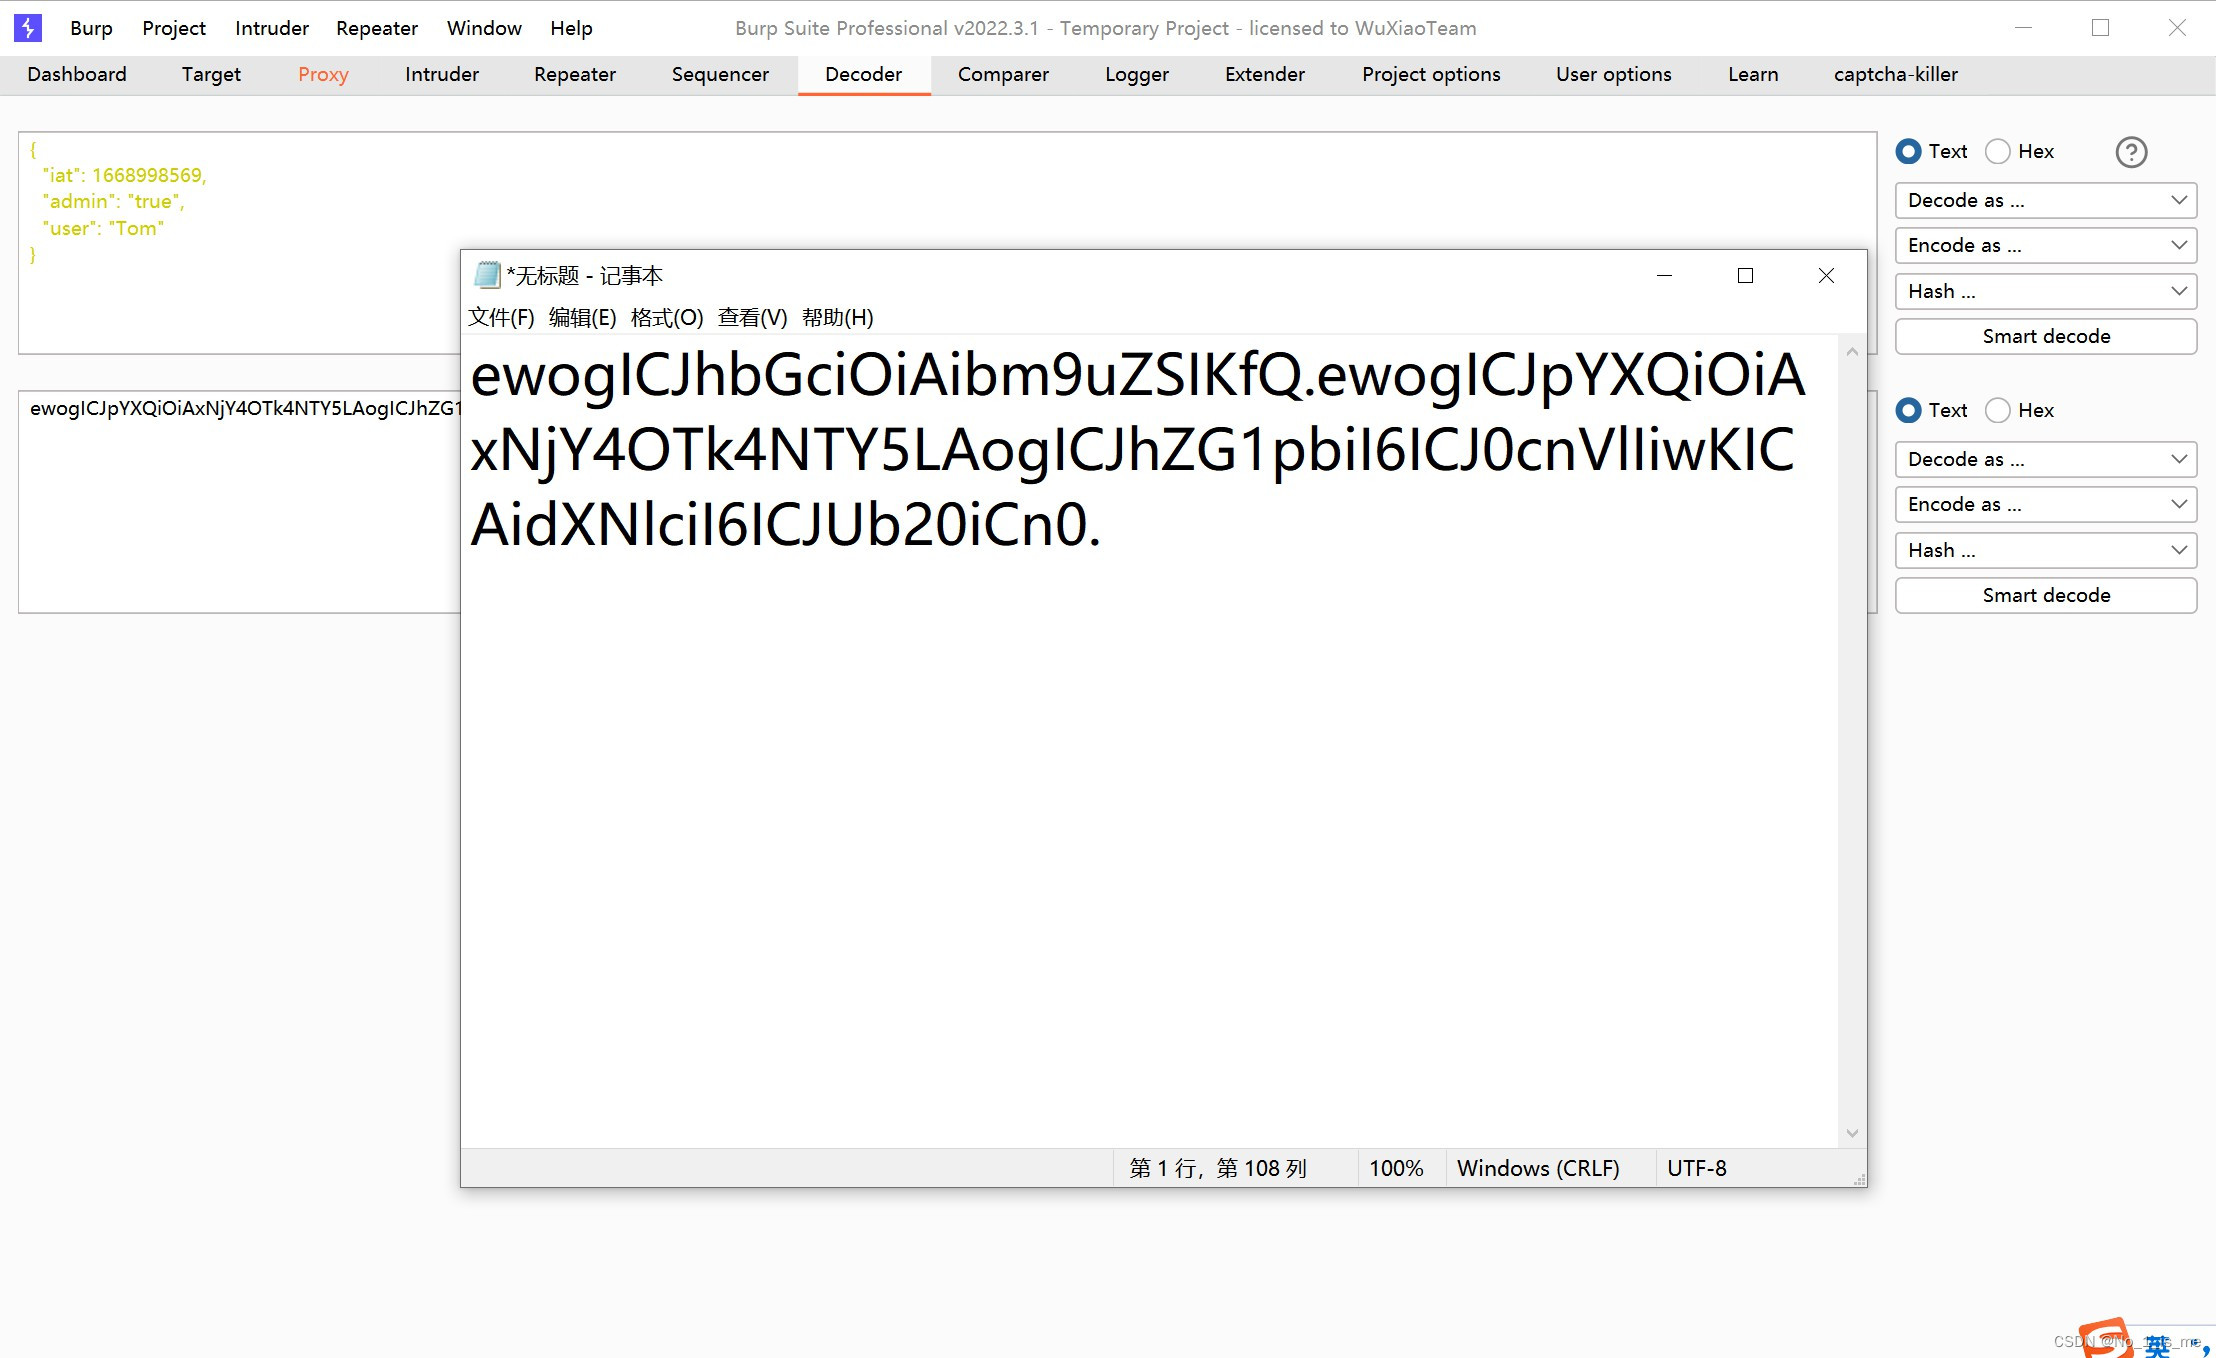Image resolution: width=2216 pixels, height=1358 pixels.
Task: Minimize the Notepad window
Action: coord(1664,276)
